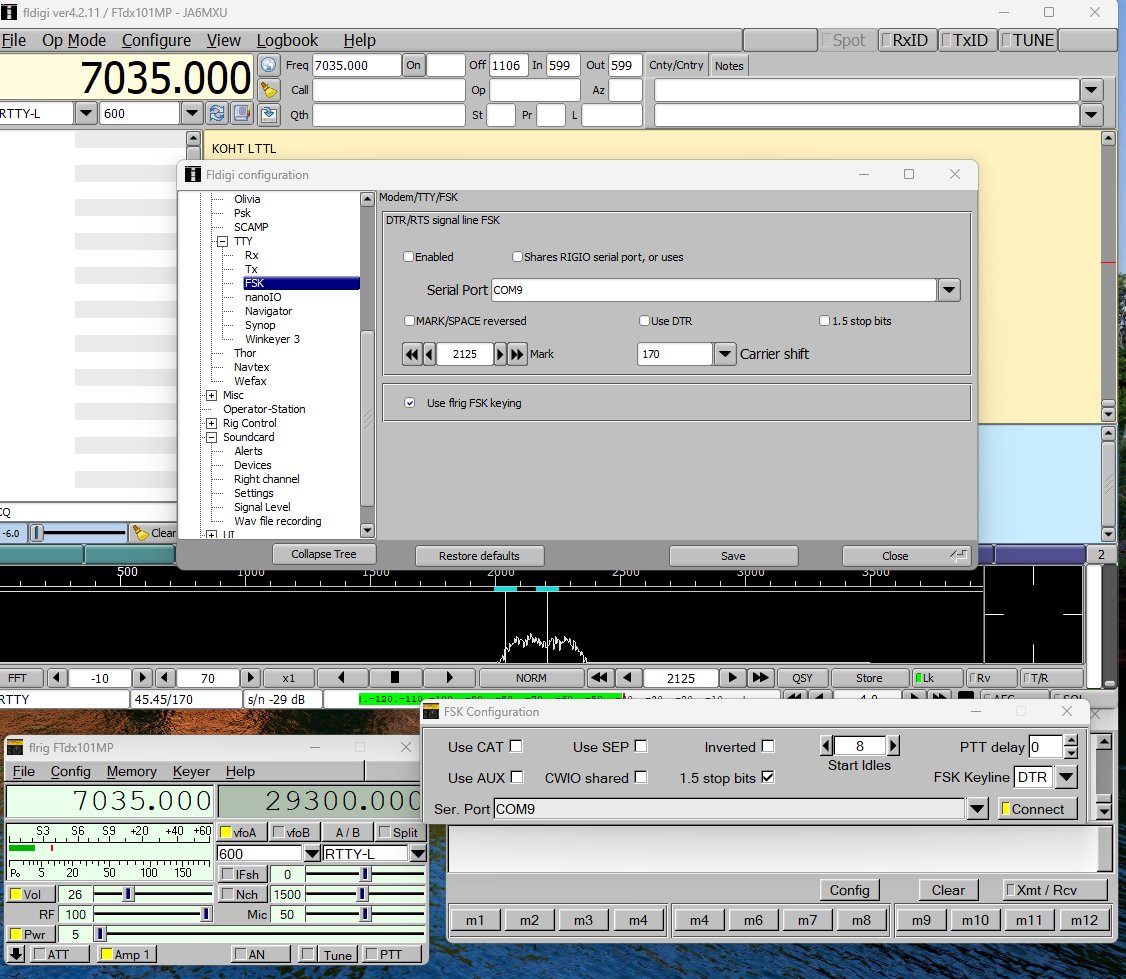Toggle Shares RIGIO serial port checkbox
Screen dimensions: 1126x979
(x=517, y=256)
